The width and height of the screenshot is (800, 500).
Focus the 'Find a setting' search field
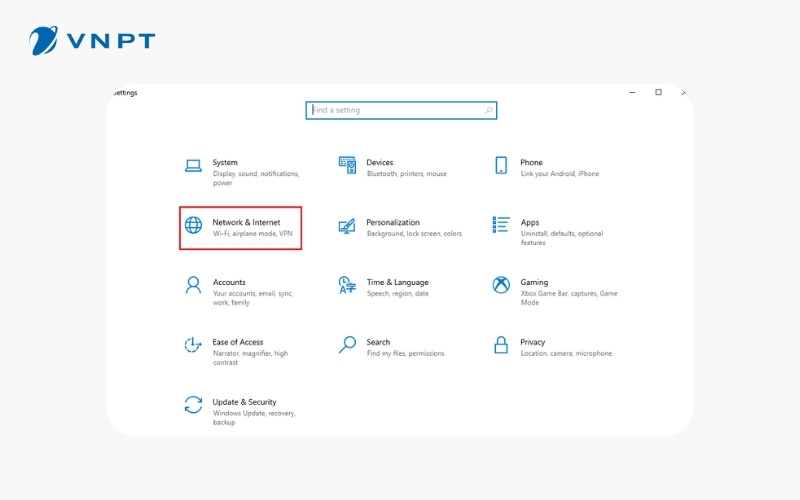coord(400,110)
